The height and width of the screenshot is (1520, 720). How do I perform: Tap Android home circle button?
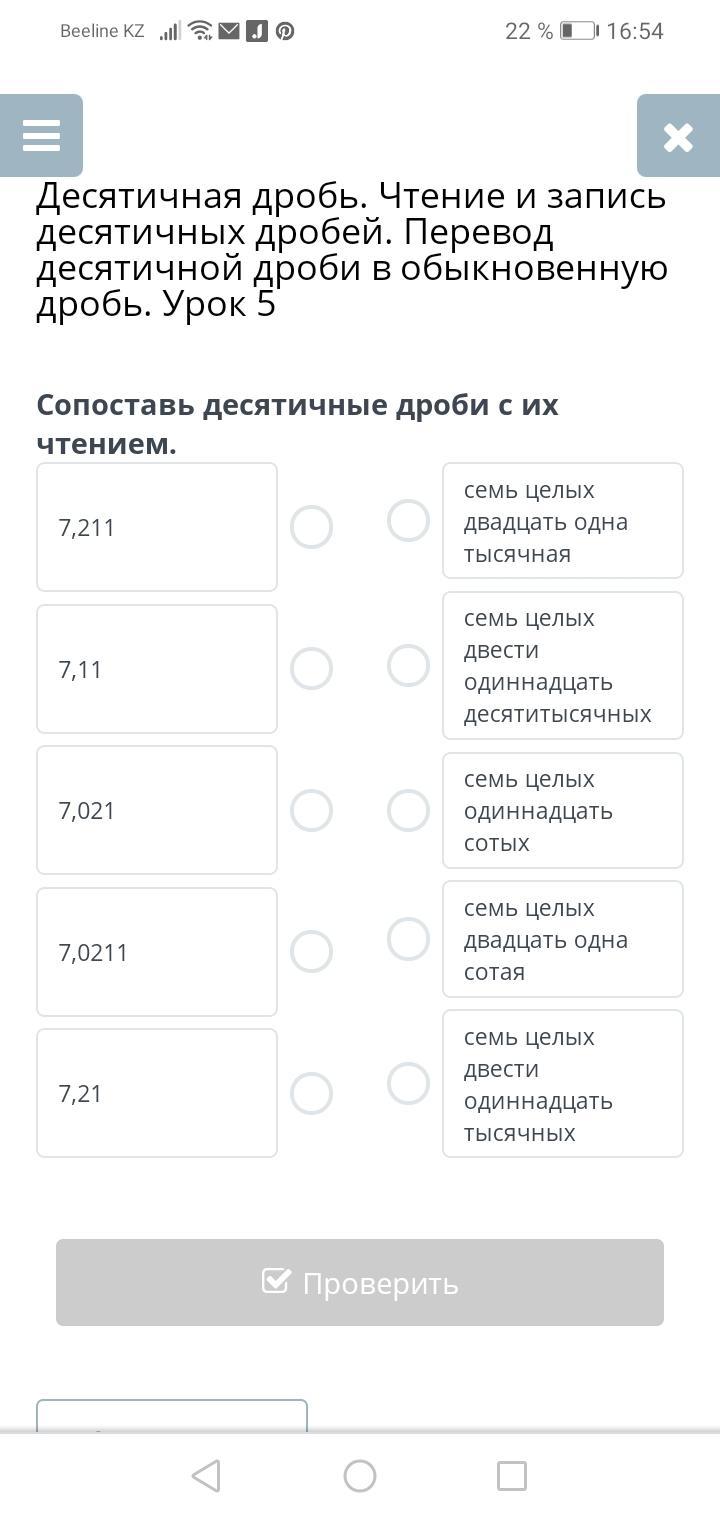click(x=360, y=1476)
